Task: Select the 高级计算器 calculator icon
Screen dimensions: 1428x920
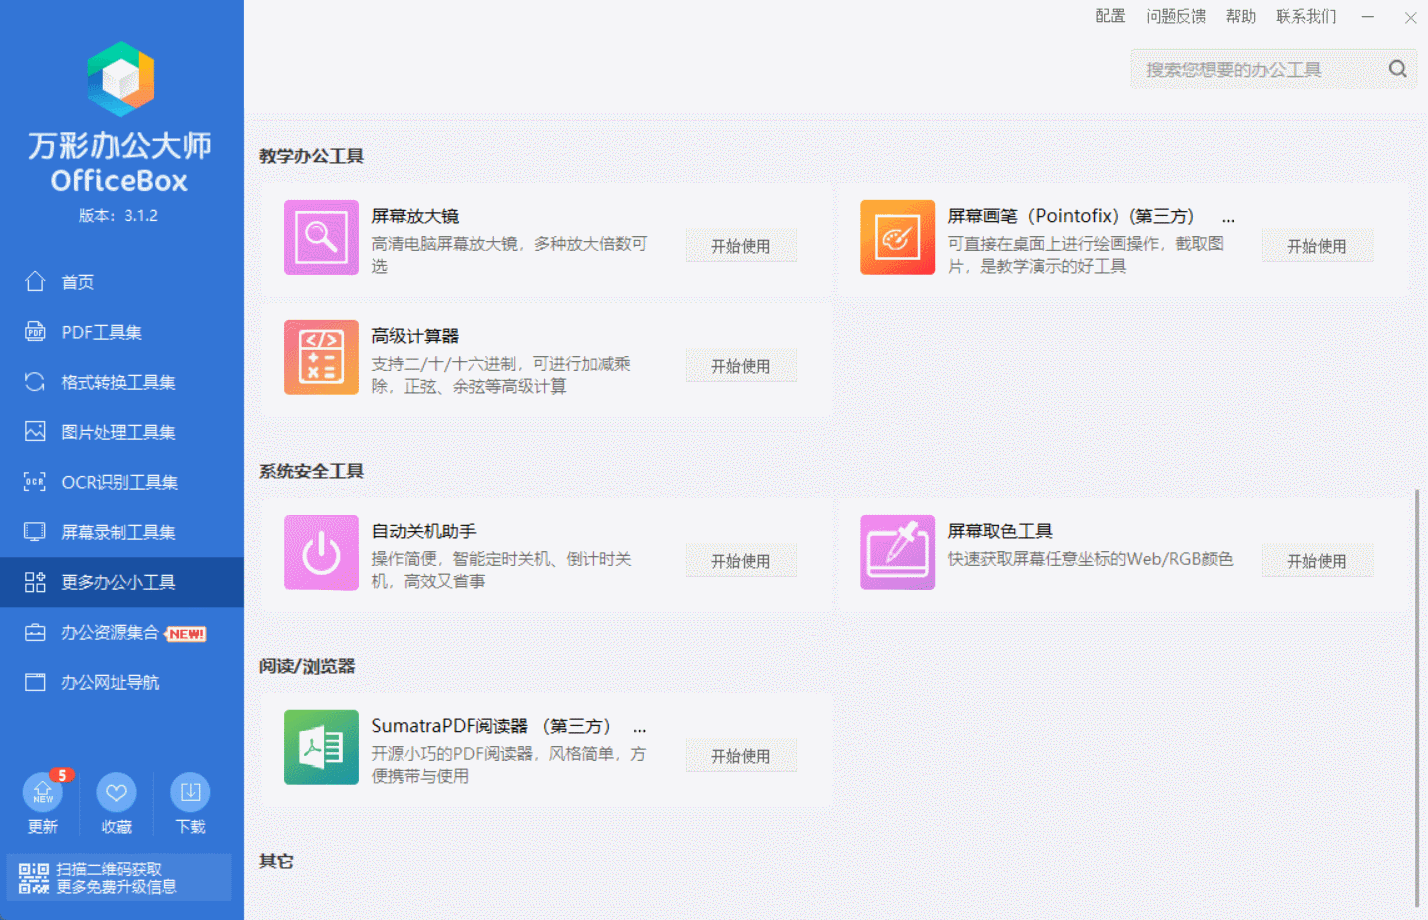Action: 321,357
